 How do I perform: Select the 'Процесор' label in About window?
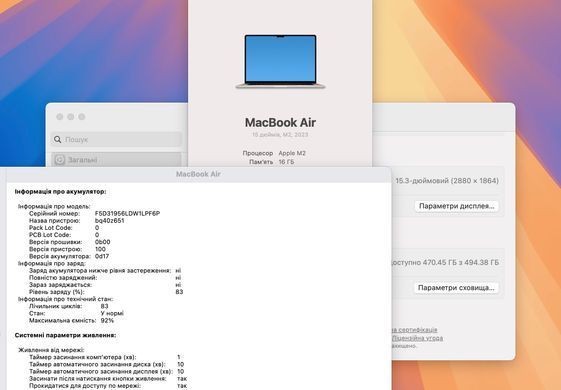coord(258,153)
